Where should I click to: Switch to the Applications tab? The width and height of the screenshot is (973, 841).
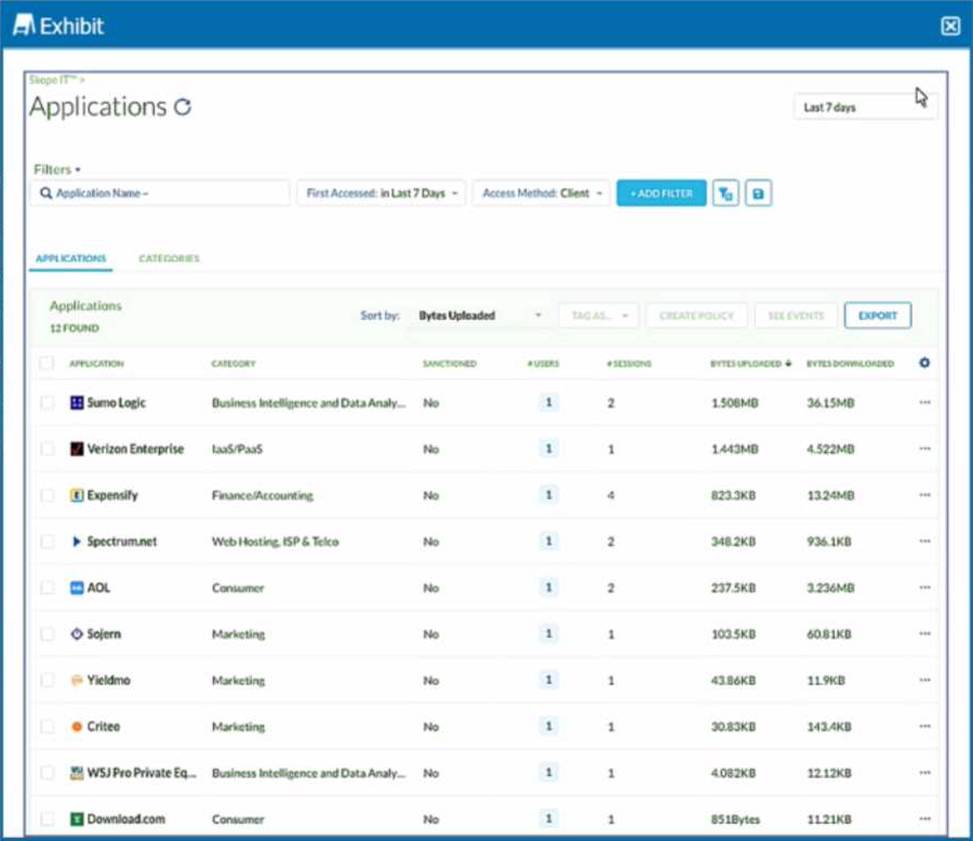[71, 259]
